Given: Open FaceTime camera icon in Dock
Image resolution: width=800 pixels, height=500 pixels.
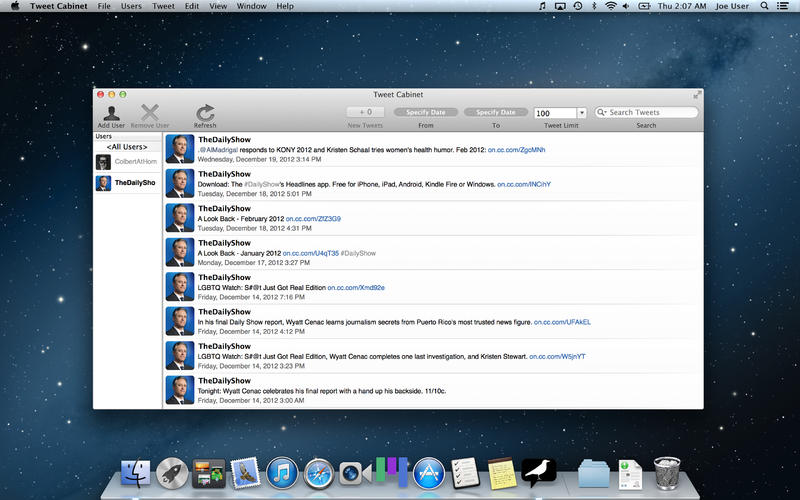Looking at the screenshot, I should (x=355, y=474).
